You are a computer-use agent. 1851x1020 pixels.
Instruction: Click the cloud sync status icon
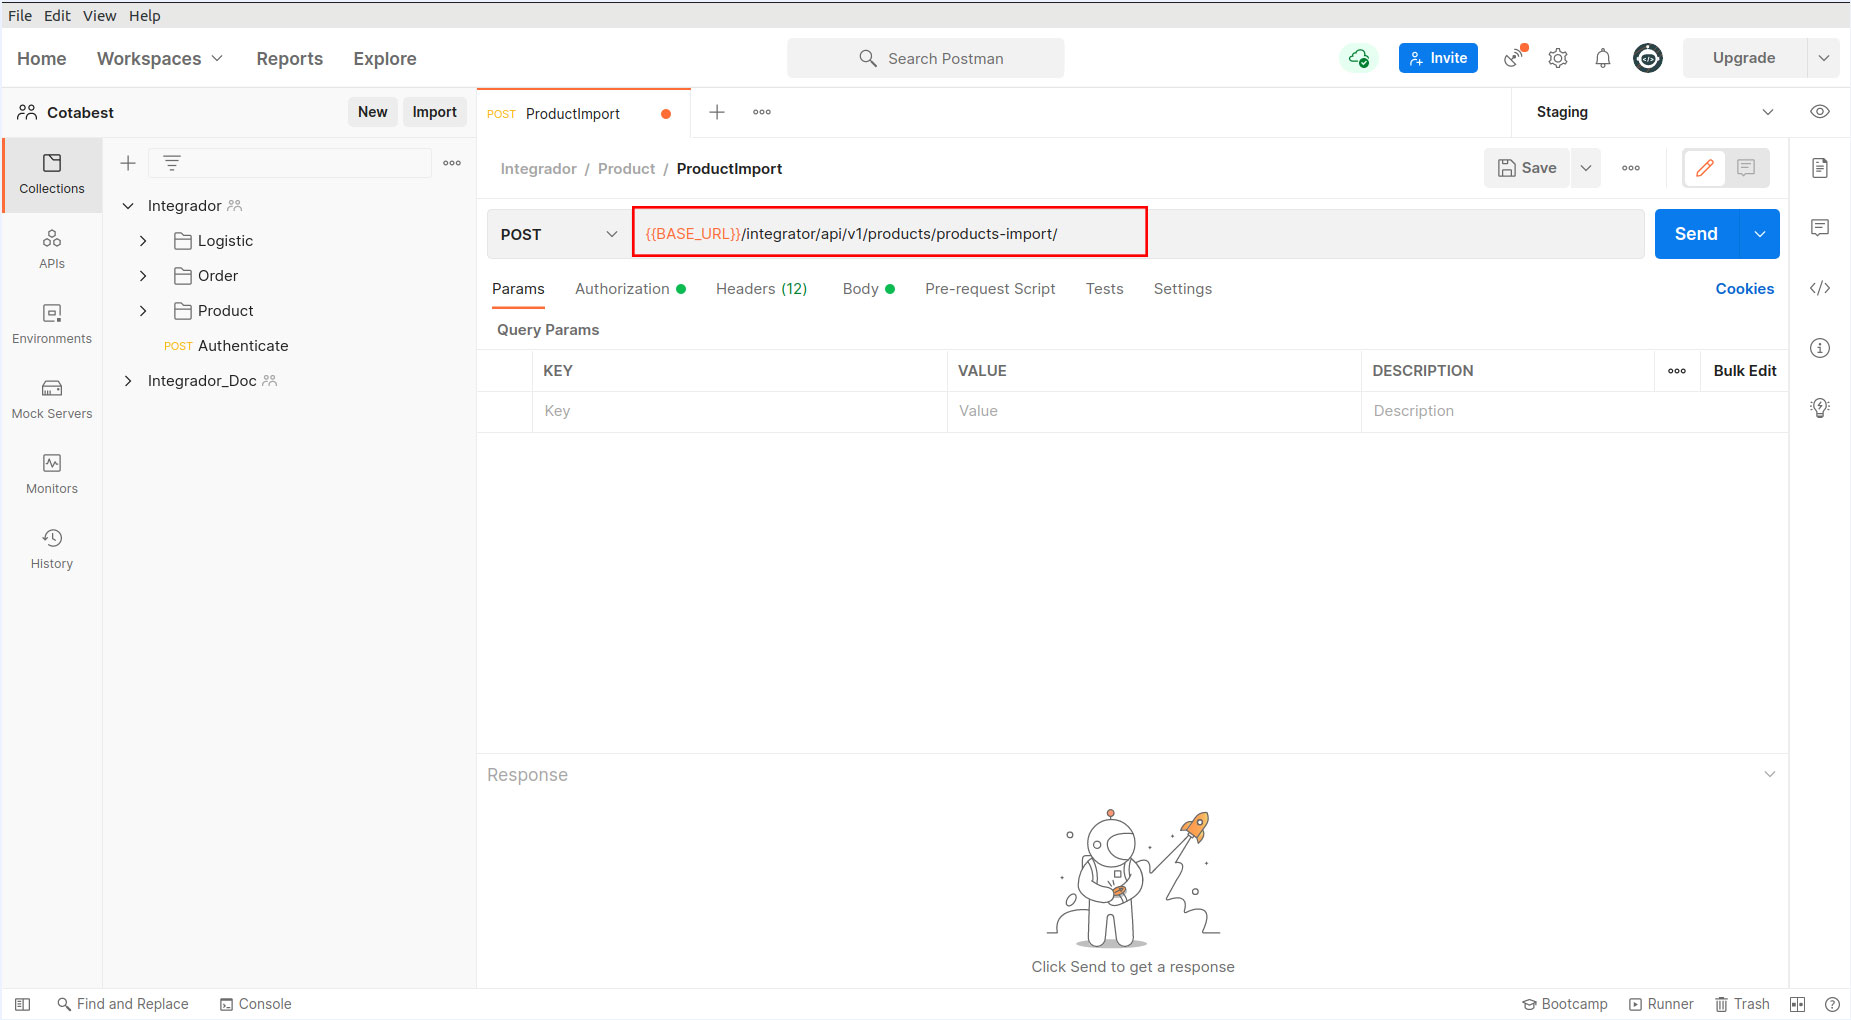[x=1358, y=58]
